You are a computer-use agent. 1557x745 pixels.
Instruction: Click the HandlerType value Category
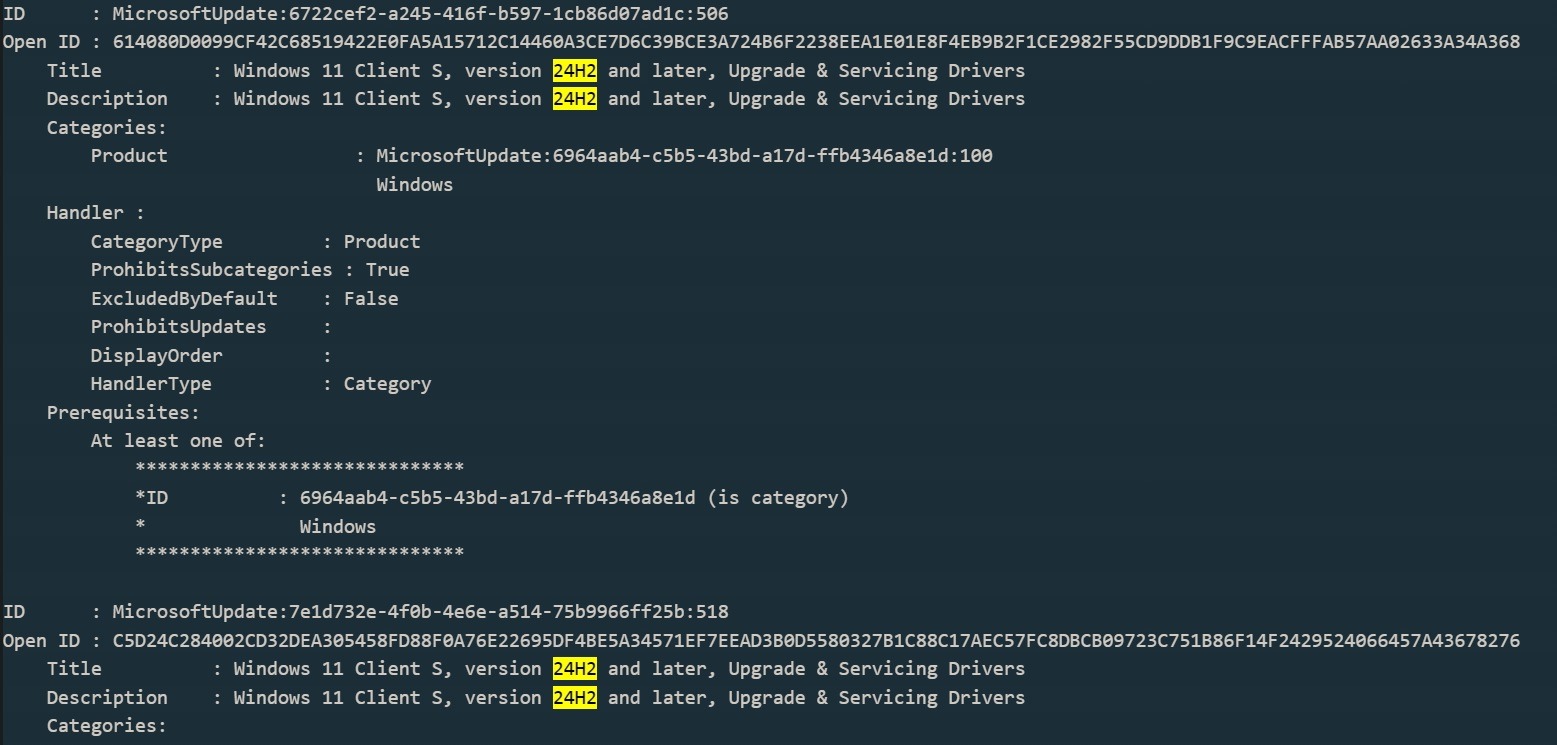[387, 384]
